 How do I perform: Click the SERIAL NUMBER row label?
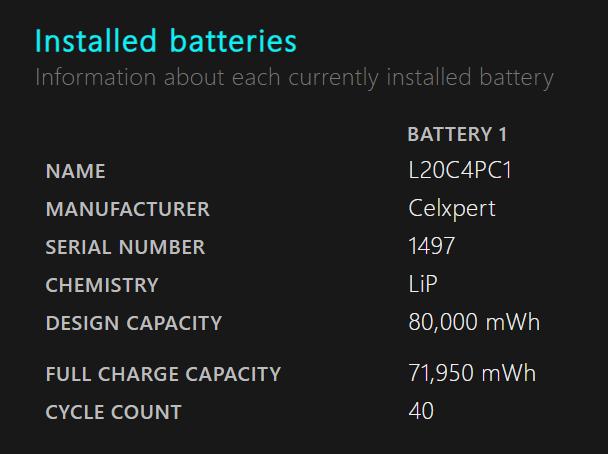click(x=125, y=248)
